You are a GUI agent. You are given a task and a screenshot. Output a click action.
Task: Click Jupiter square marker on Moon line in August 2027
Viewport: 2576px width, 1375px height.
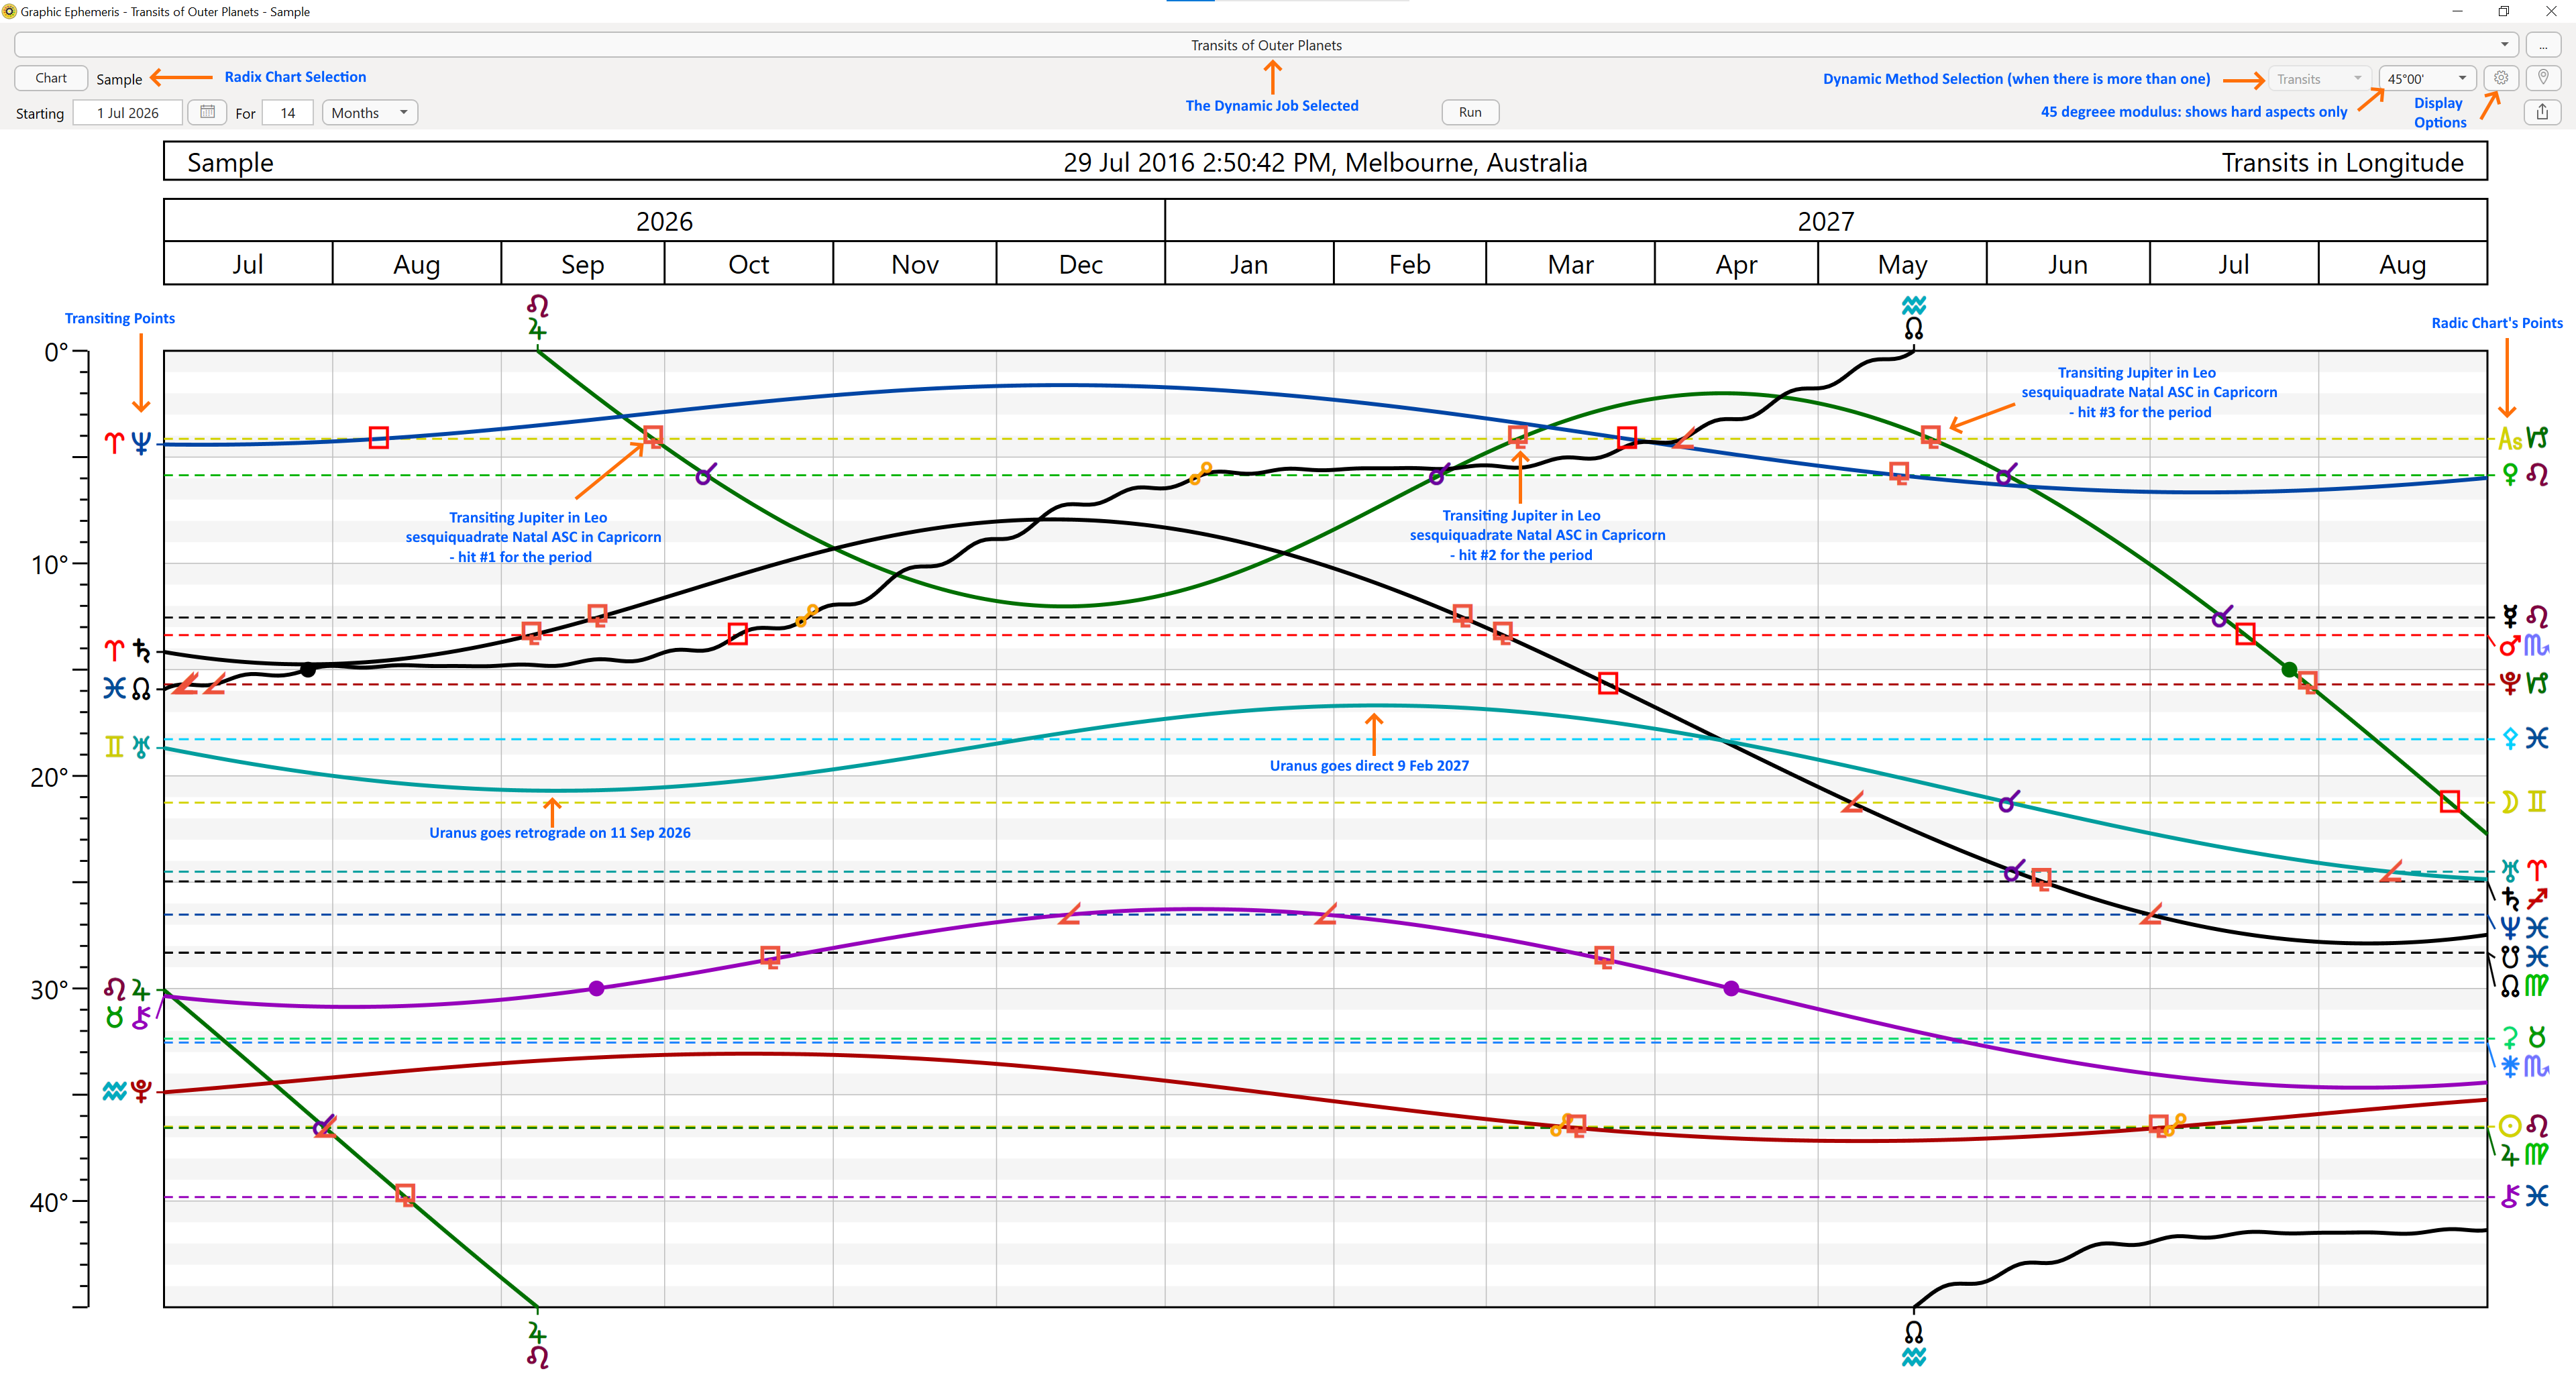coord(2449,801)
